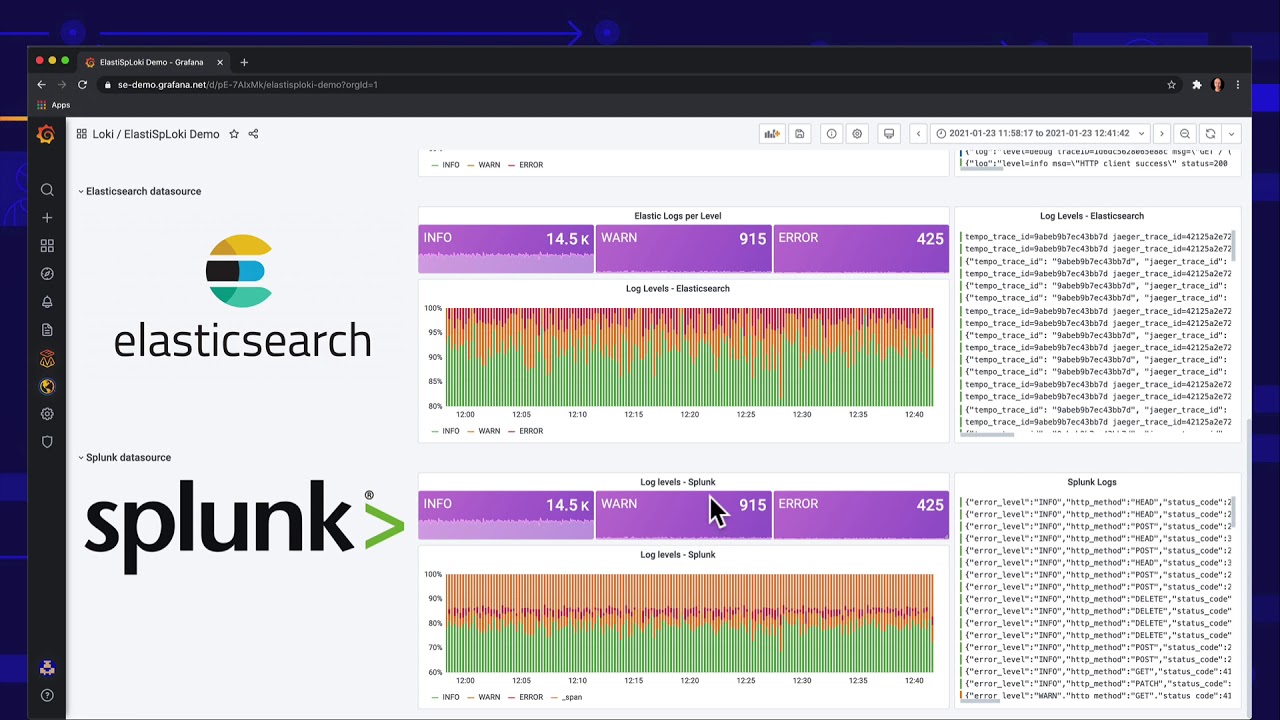Open Log levels - Splunk stat panel title
The height and width of the screenshot is (720, 1280).
tap(677, 482)
